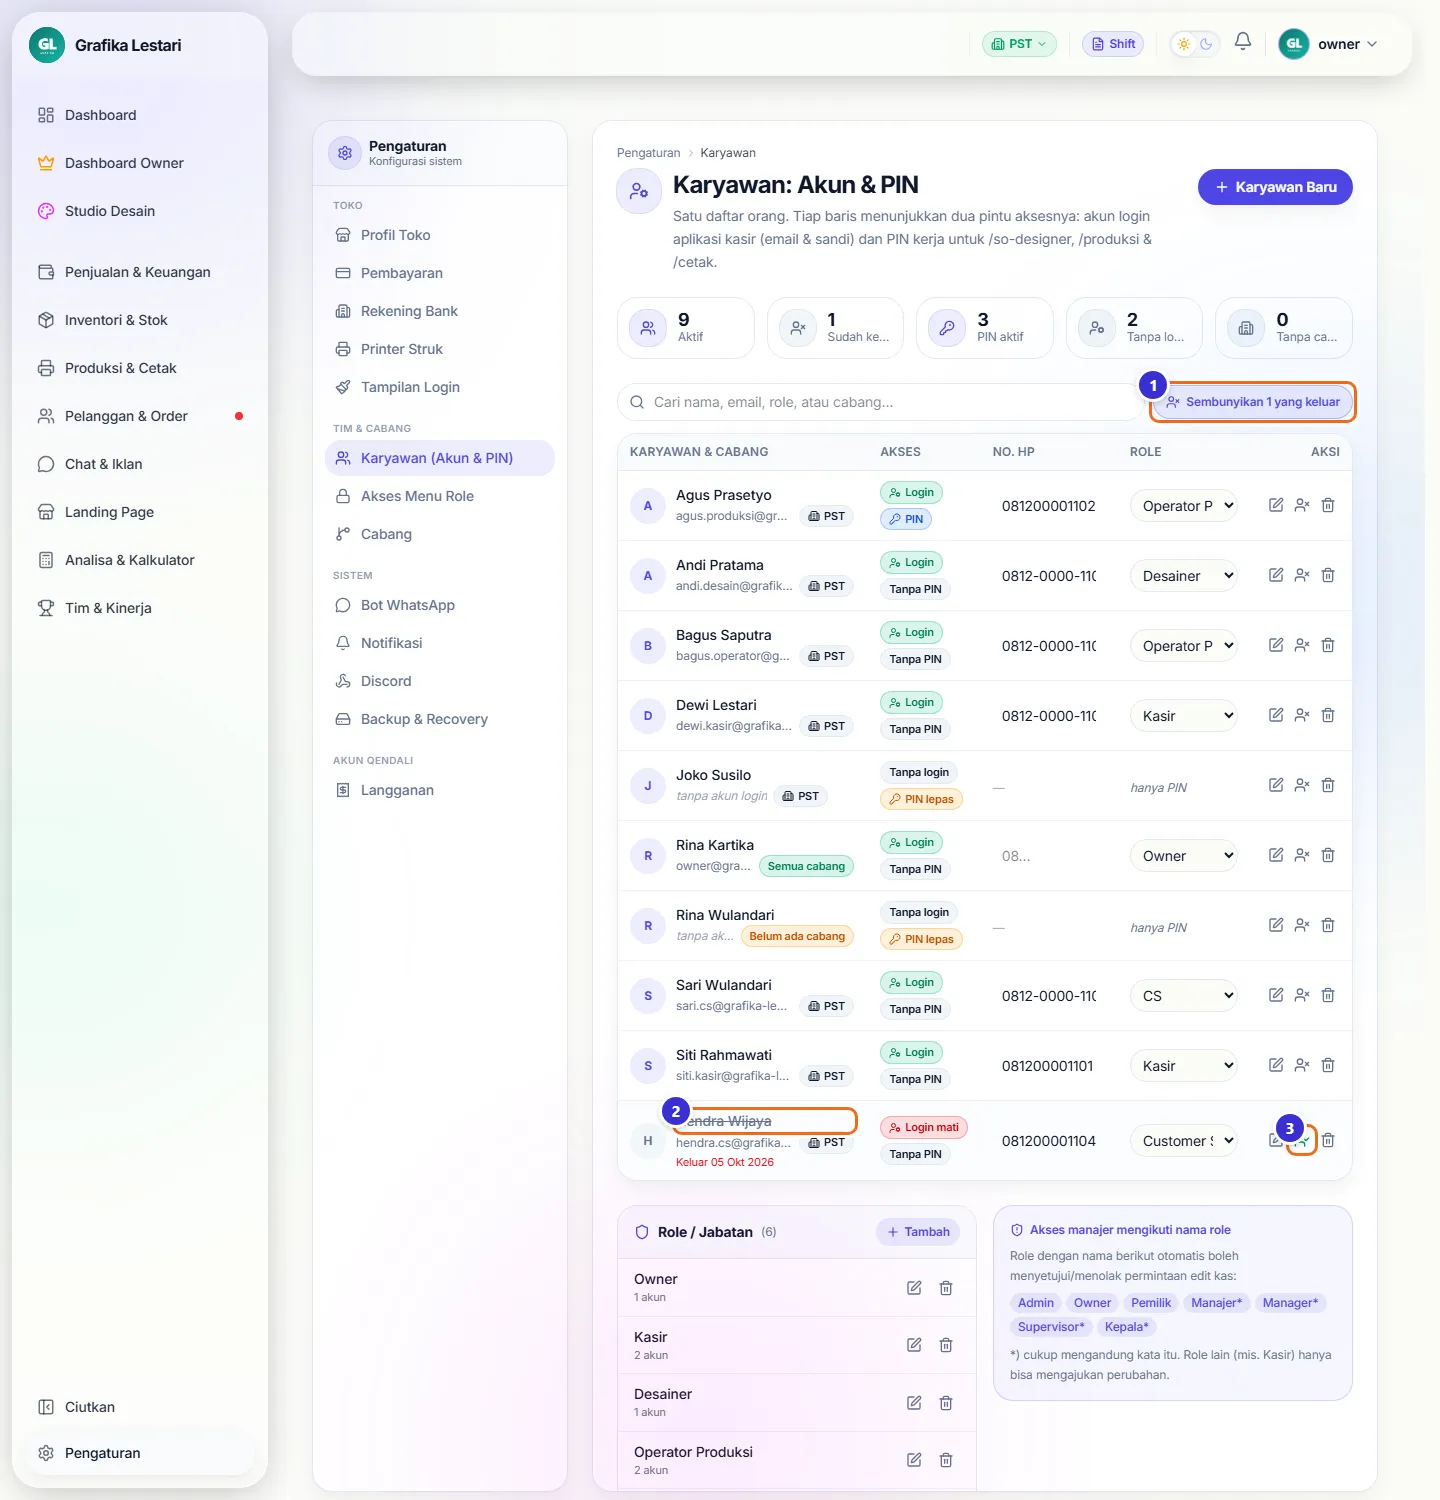
Task: Open the PST branch dropdown in header
Action: tap(1020, 44)
